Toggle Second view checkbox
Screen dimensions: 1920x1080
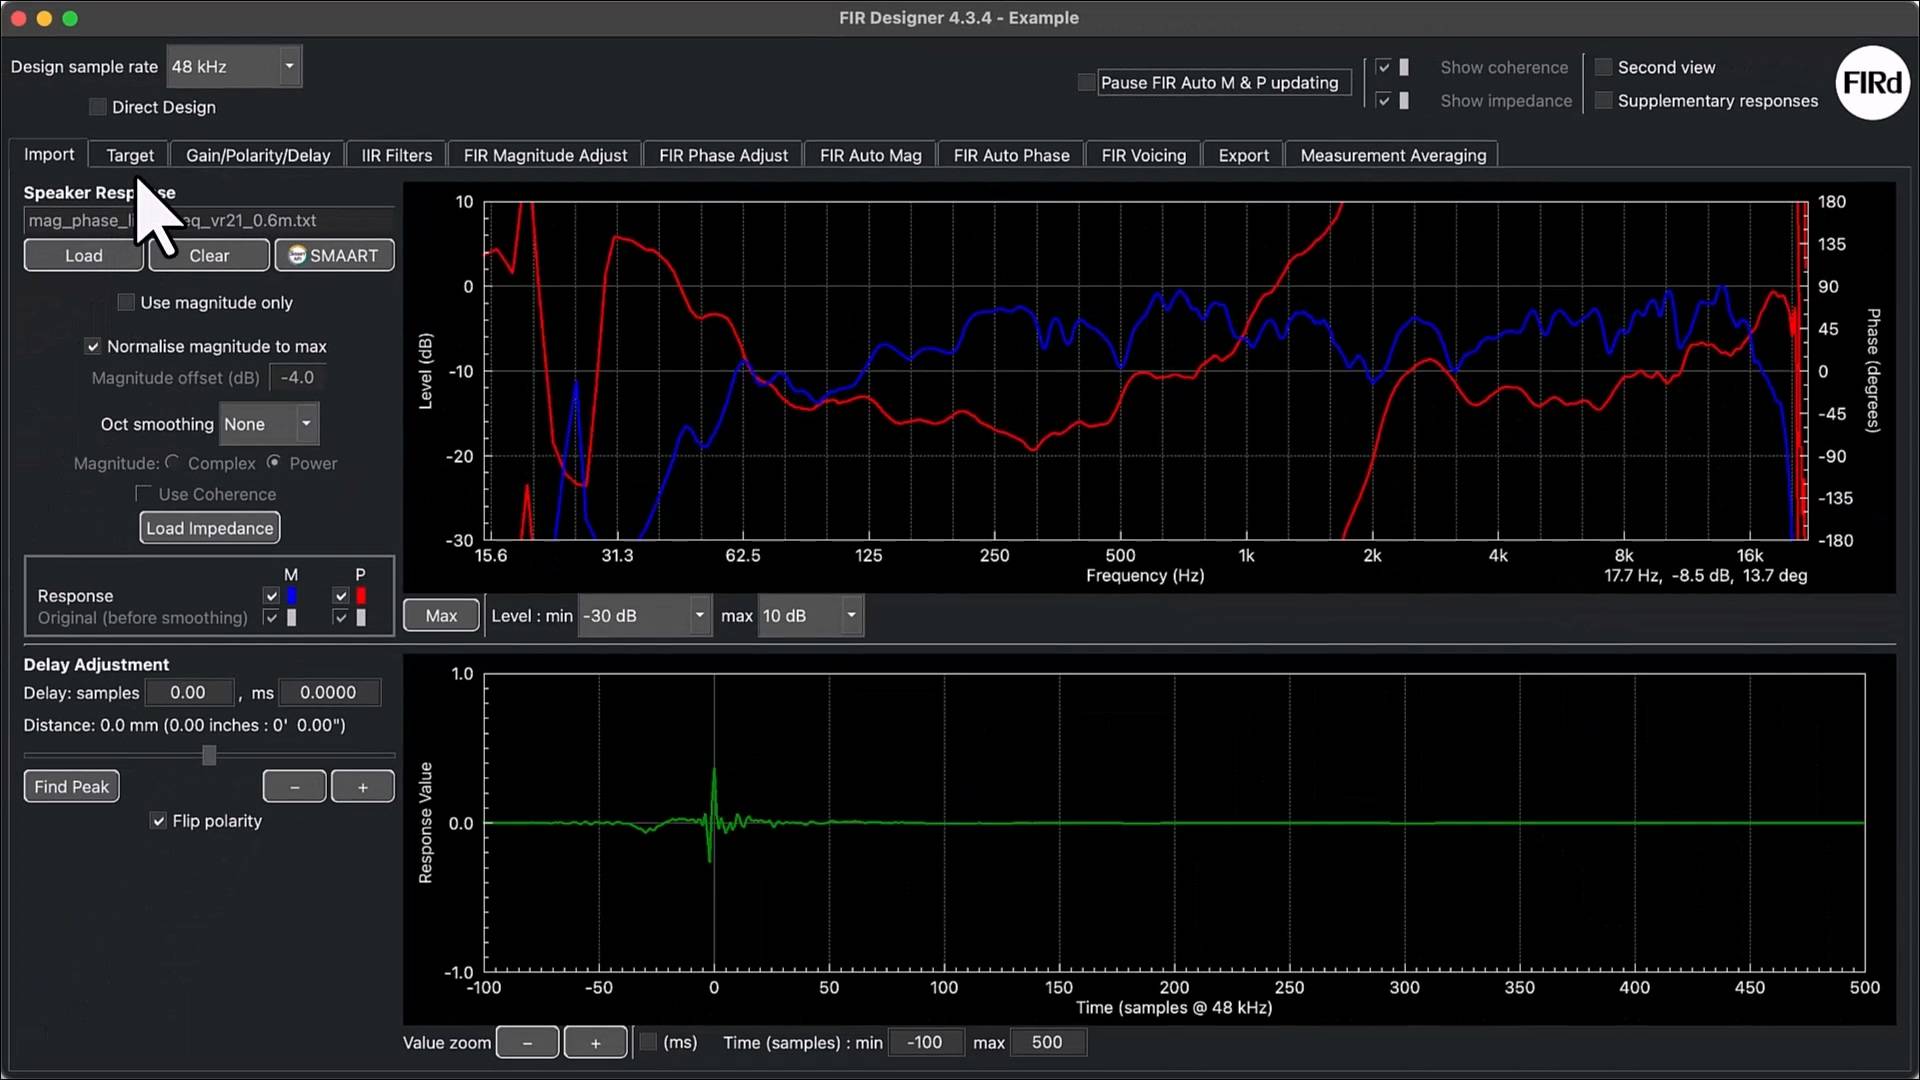point(1603,67)
